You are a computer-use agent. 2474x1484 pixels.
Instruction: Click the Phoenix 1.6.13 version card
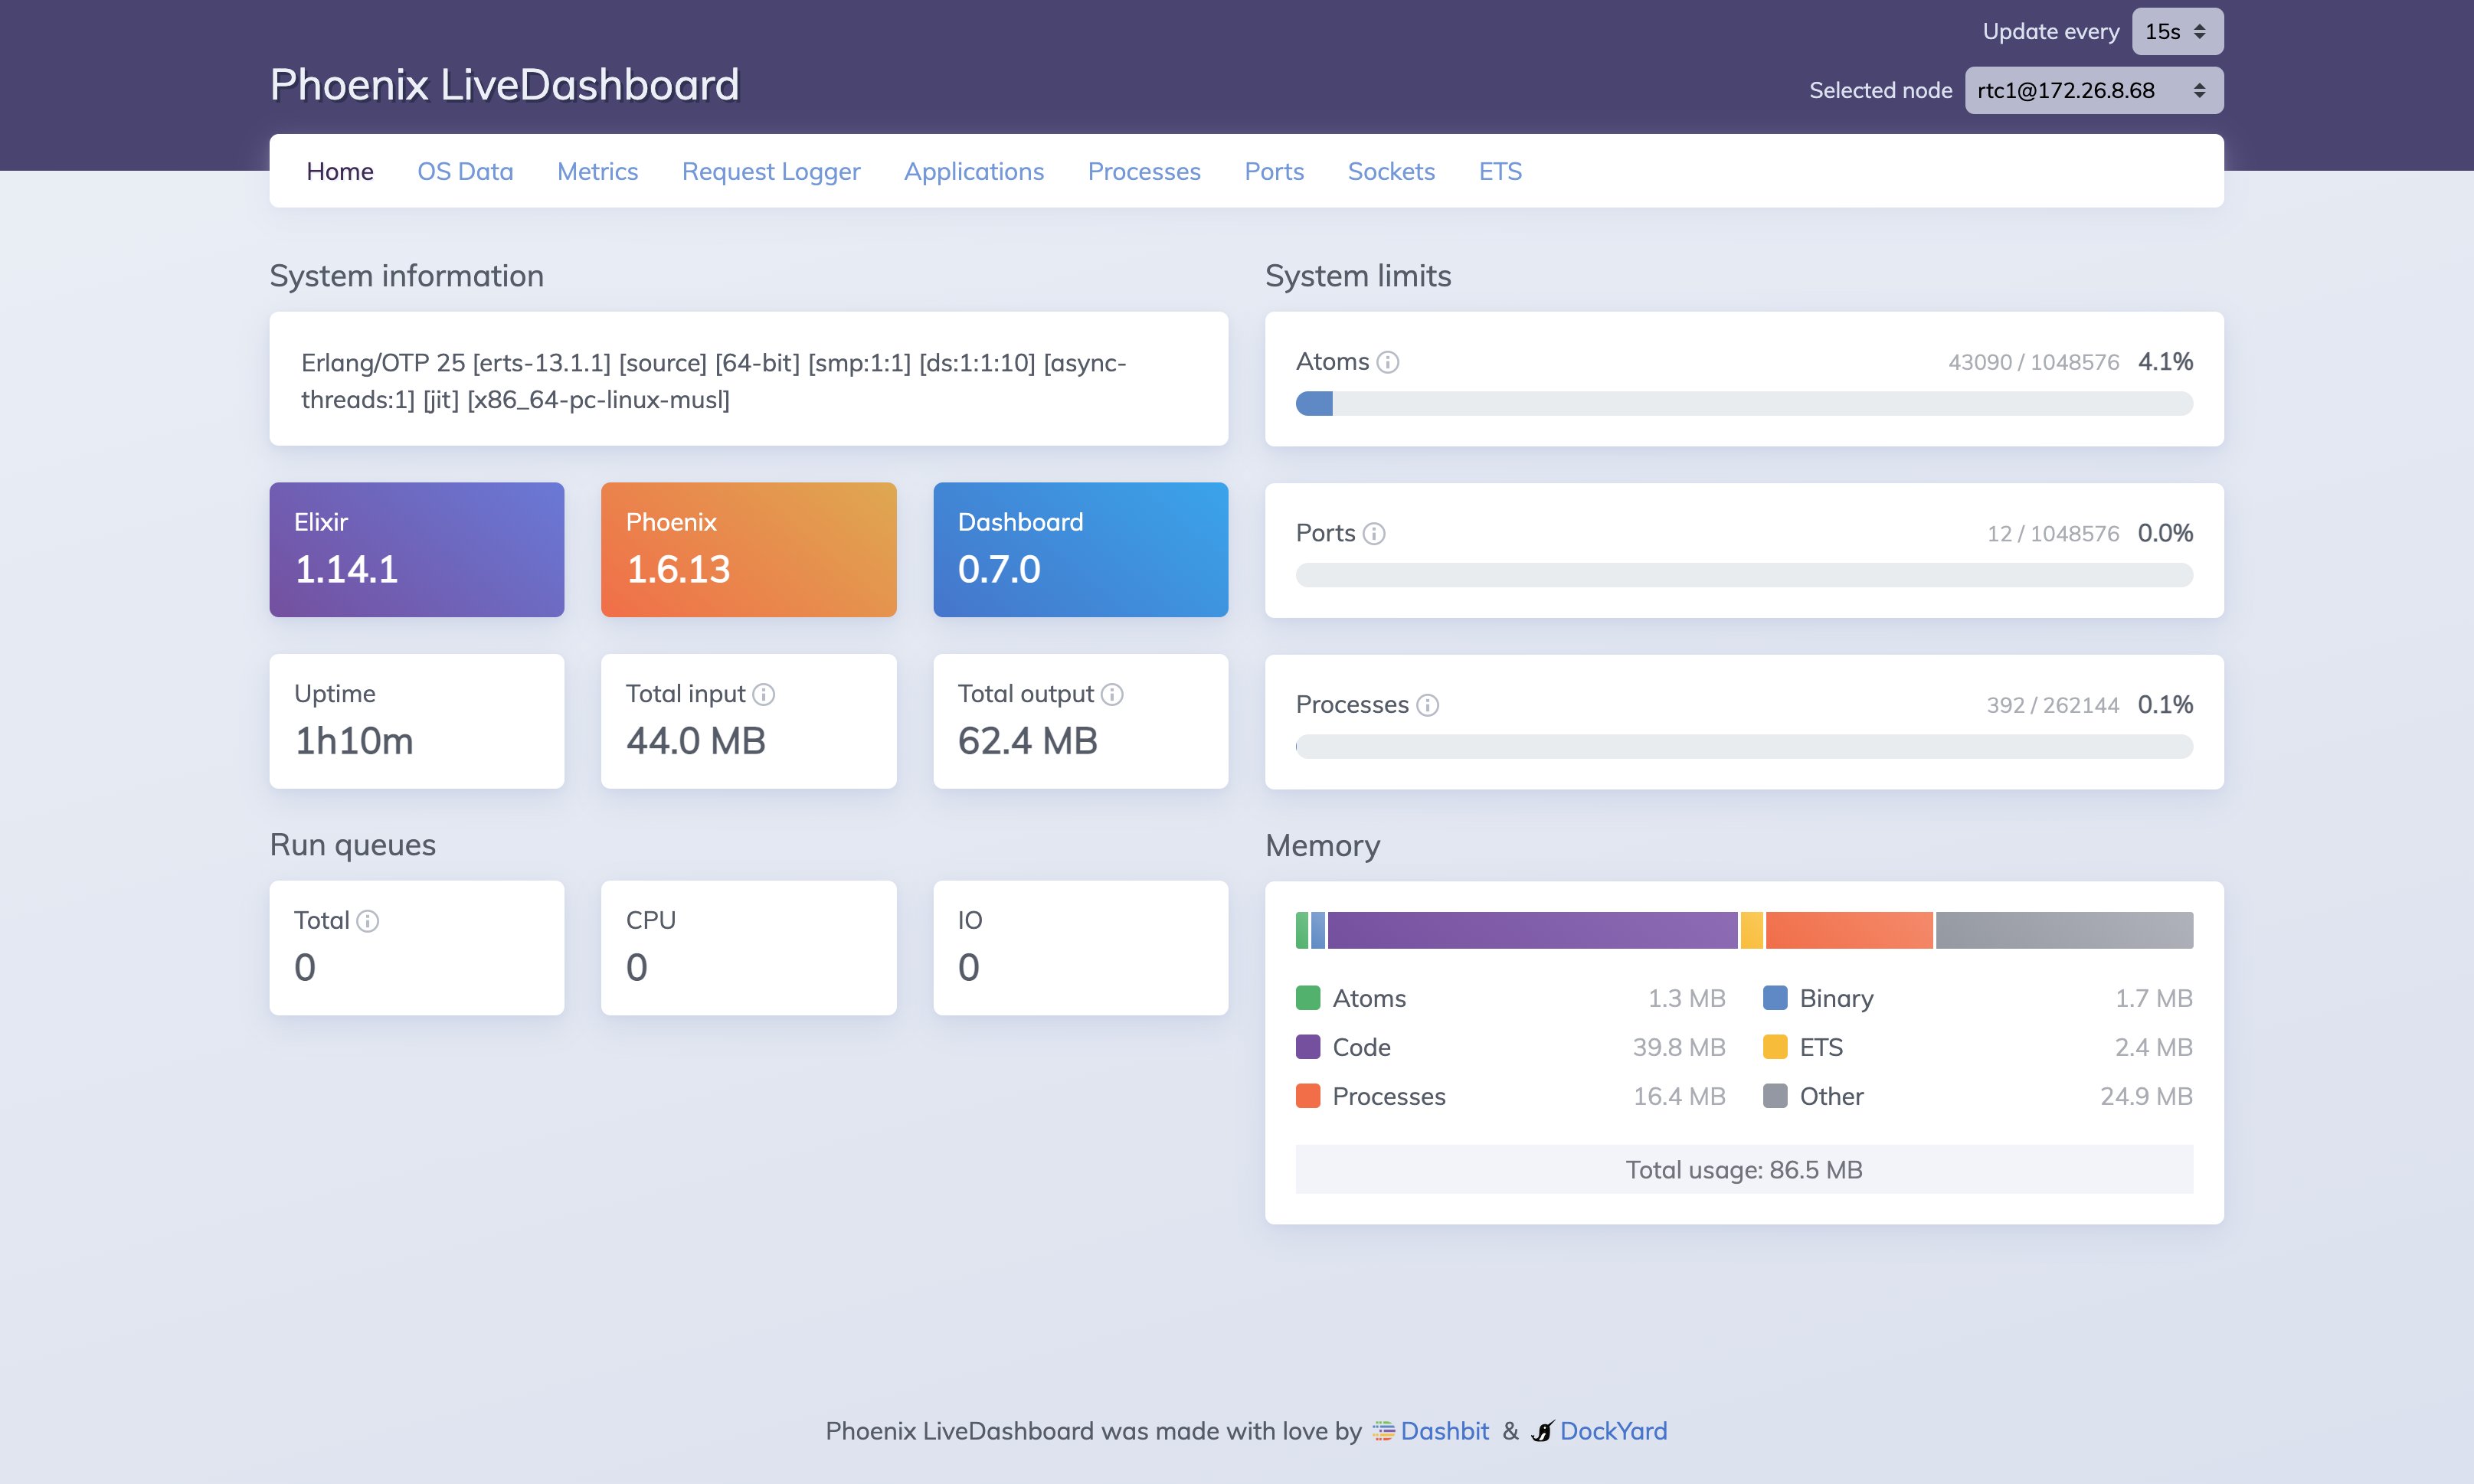(749, 550)
